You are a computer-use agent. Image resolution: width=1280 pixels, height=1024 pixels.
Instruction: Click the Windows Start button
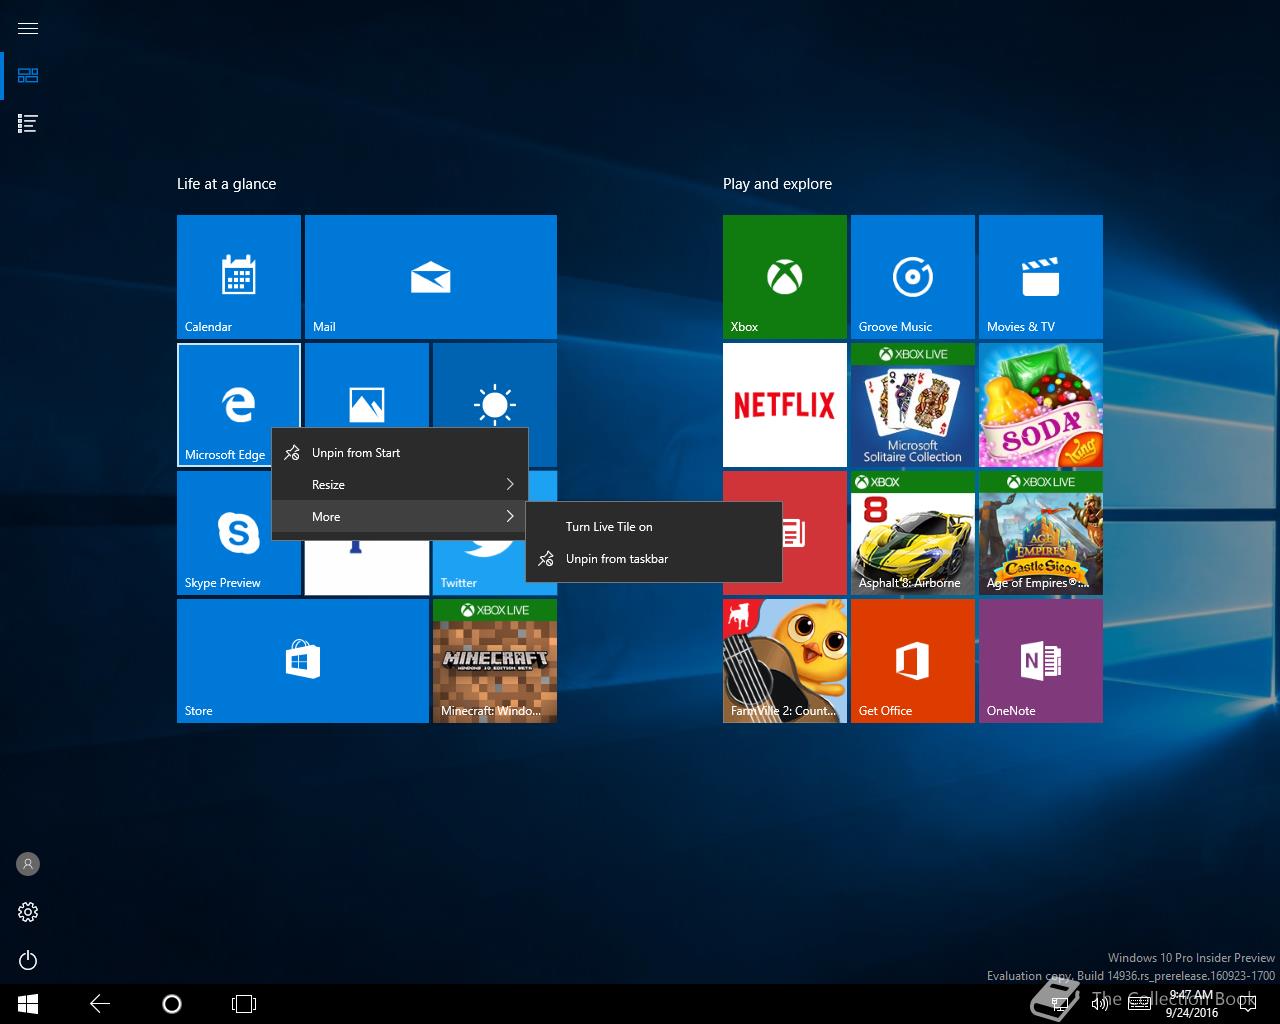click(28, 1004)
